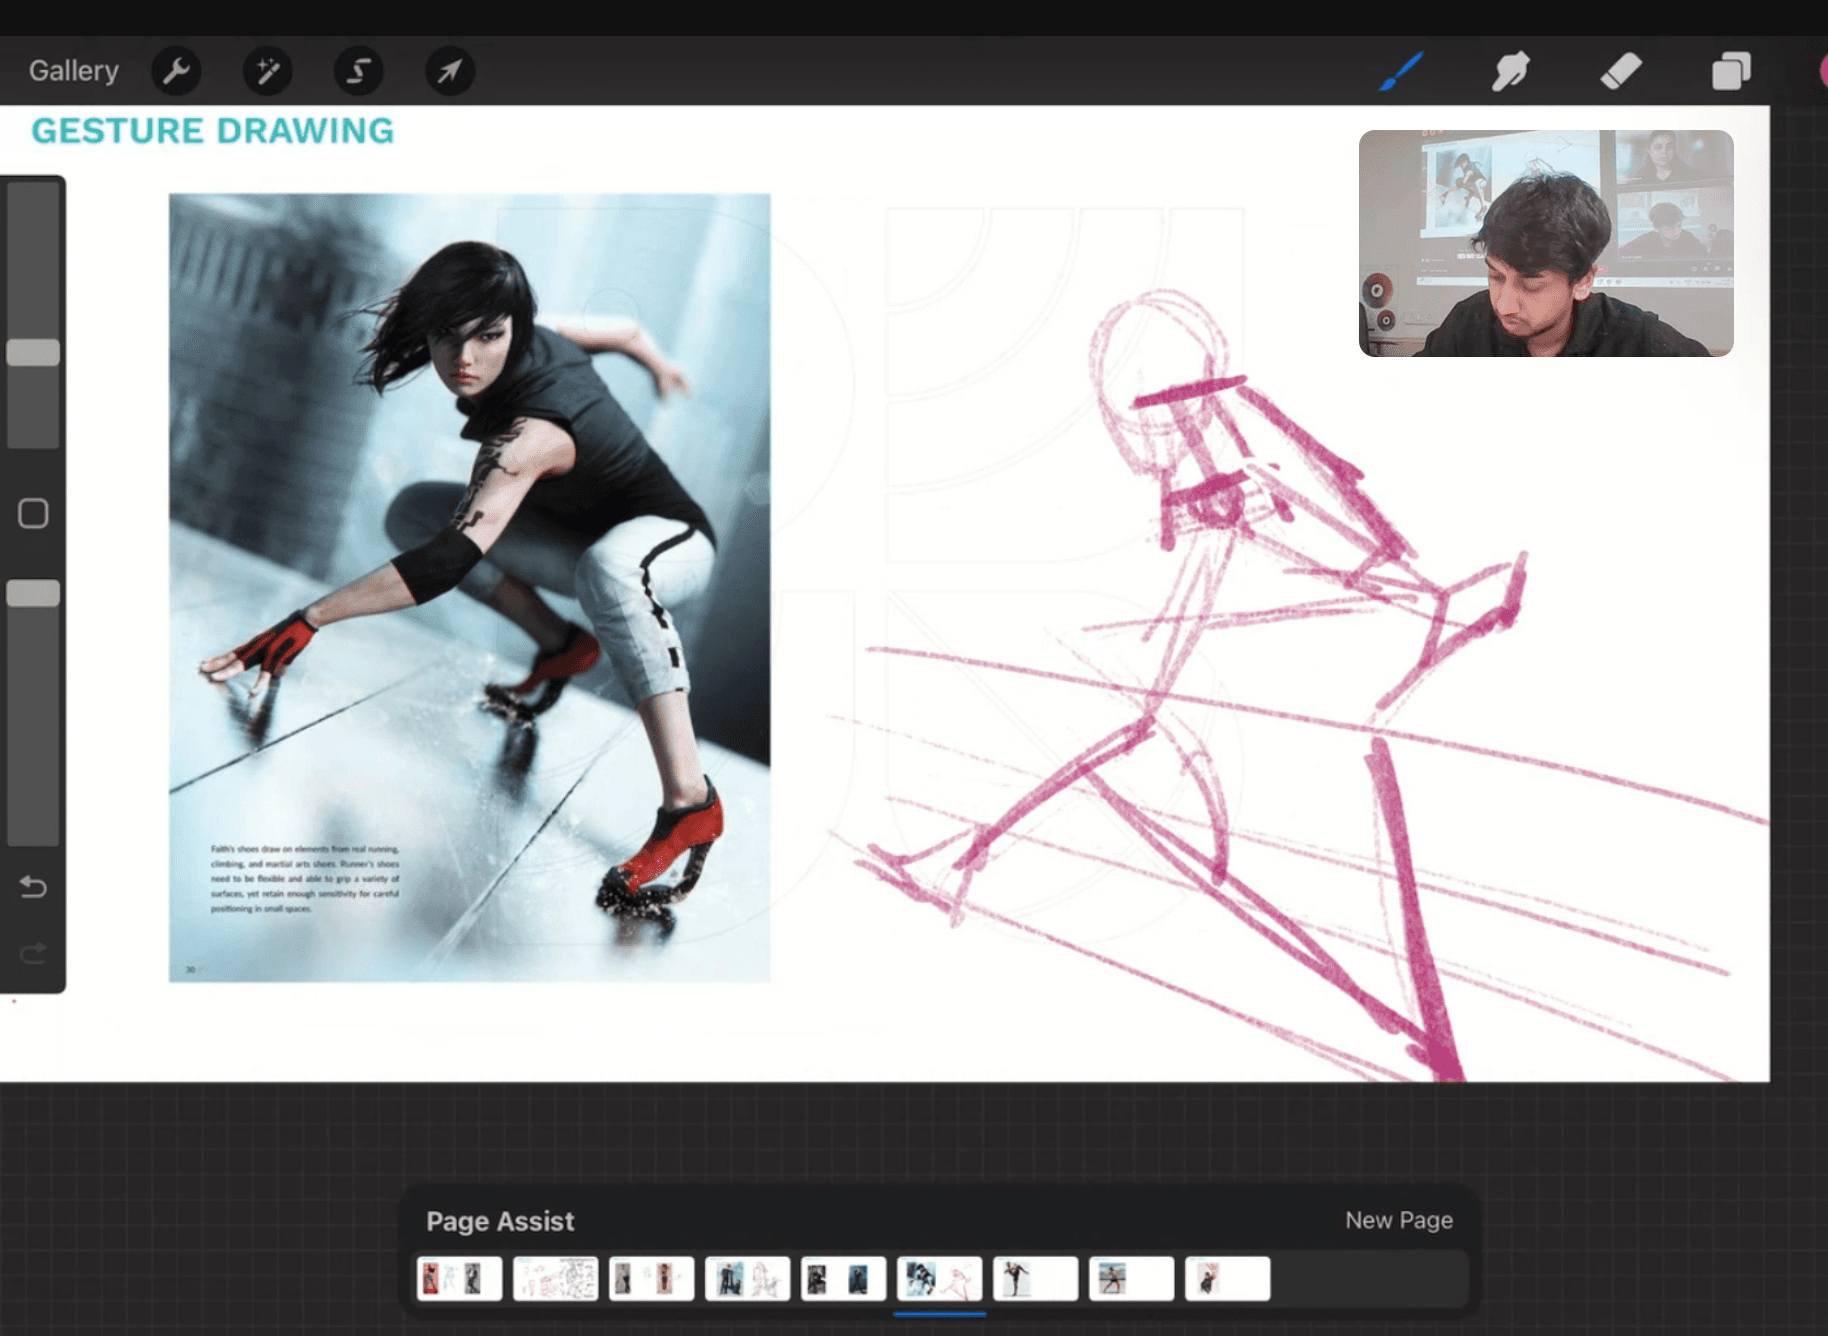This screenshot has width=1828, height=1336.
Task: Open the third page thumbnail in Page Assist
Action: point(651,1278)
